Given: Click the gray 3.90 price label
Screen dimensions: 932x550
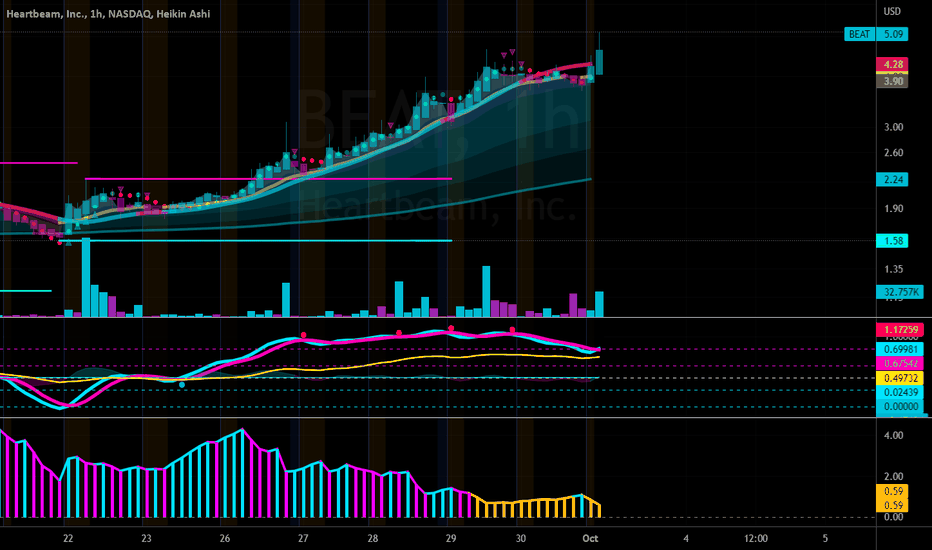Looking at the screenshot, I should [x=892, y=81].
